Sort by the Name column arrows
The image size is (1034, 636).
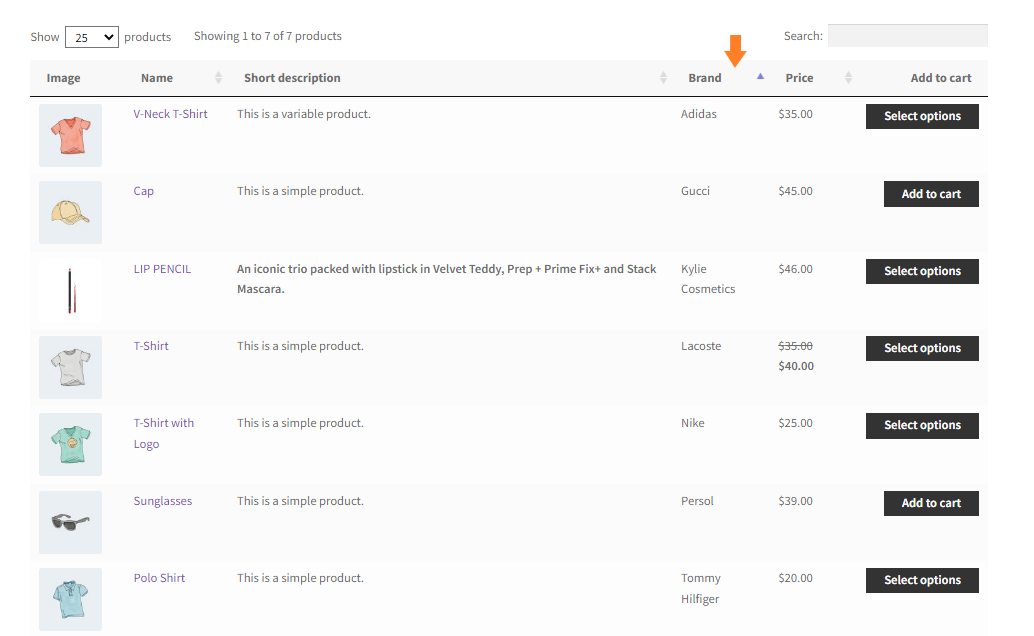click(218, 78)
